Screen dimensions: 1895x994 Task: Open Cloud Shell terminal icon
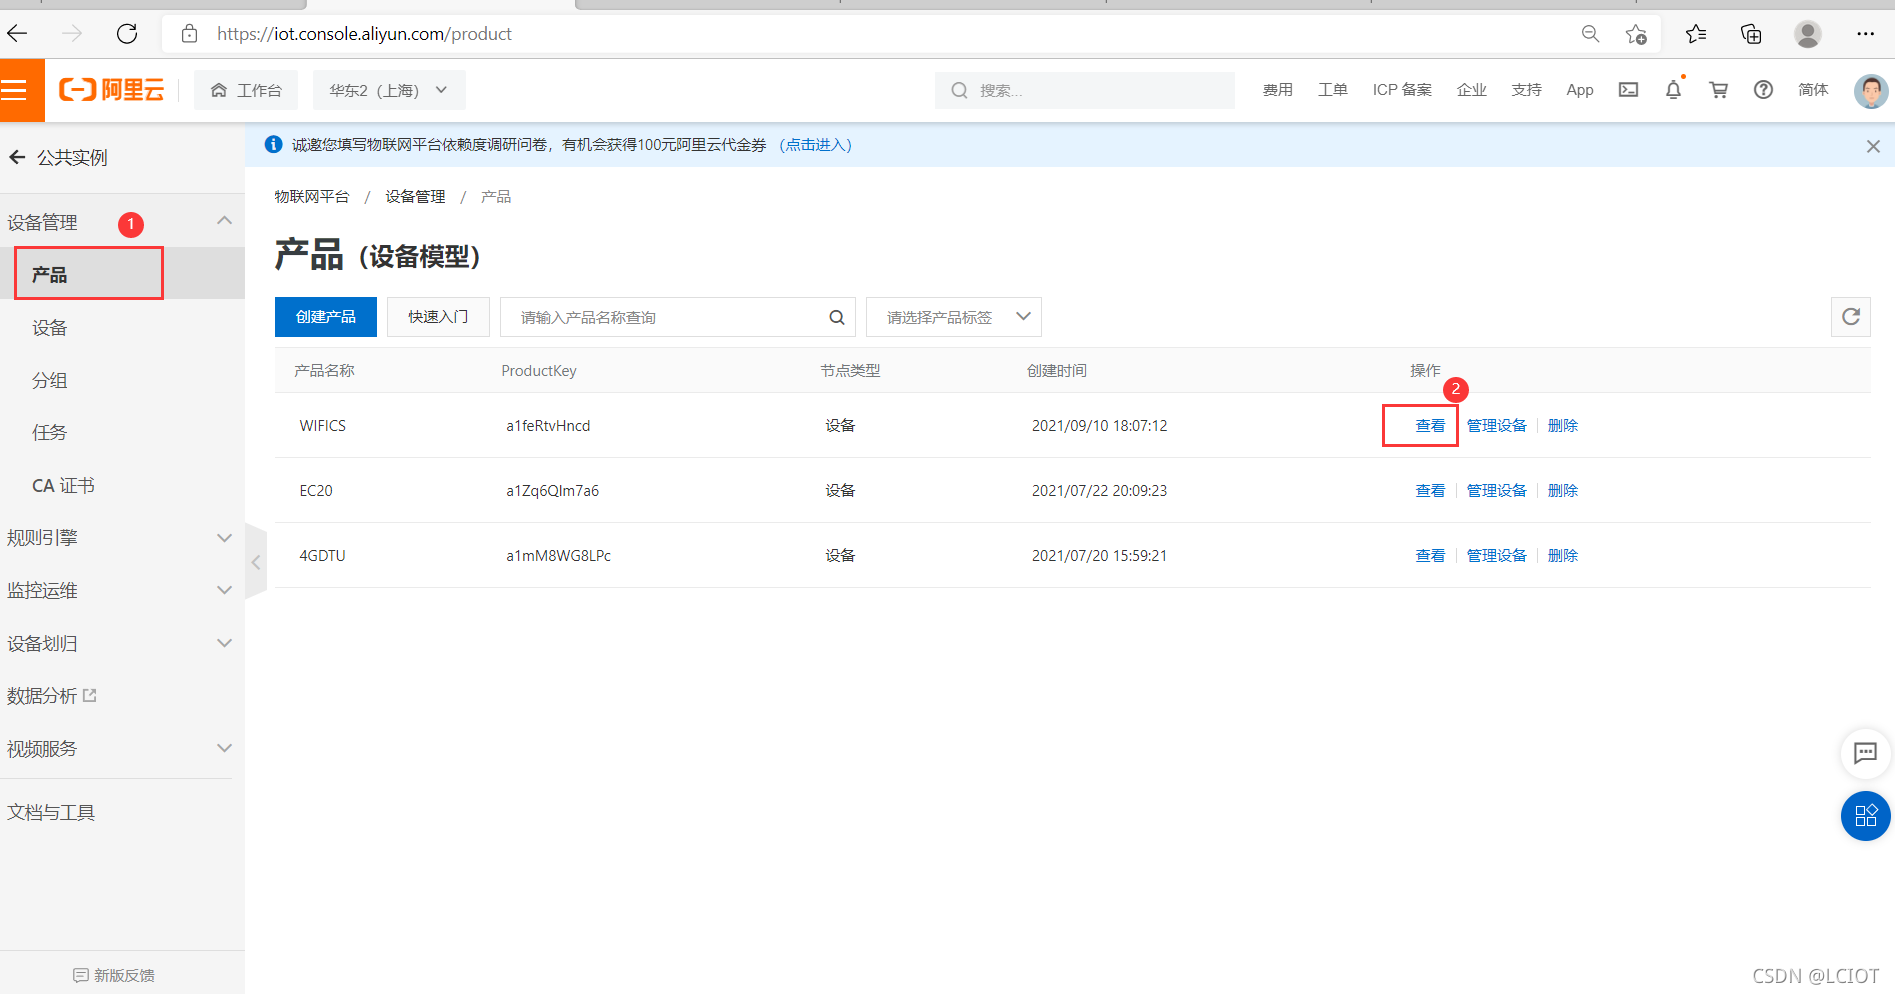(1629, 90)
